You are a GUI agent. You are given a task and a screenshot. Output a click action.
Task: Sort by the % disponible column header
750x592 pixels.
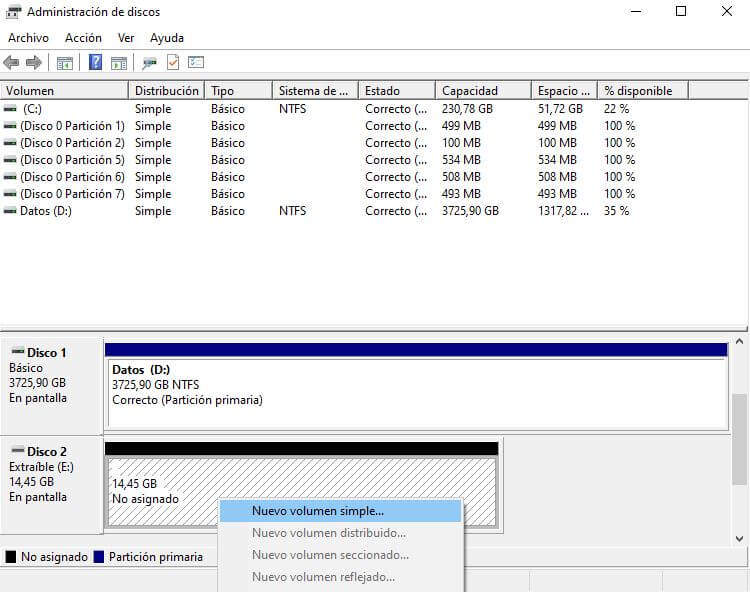tap(643, 90)
